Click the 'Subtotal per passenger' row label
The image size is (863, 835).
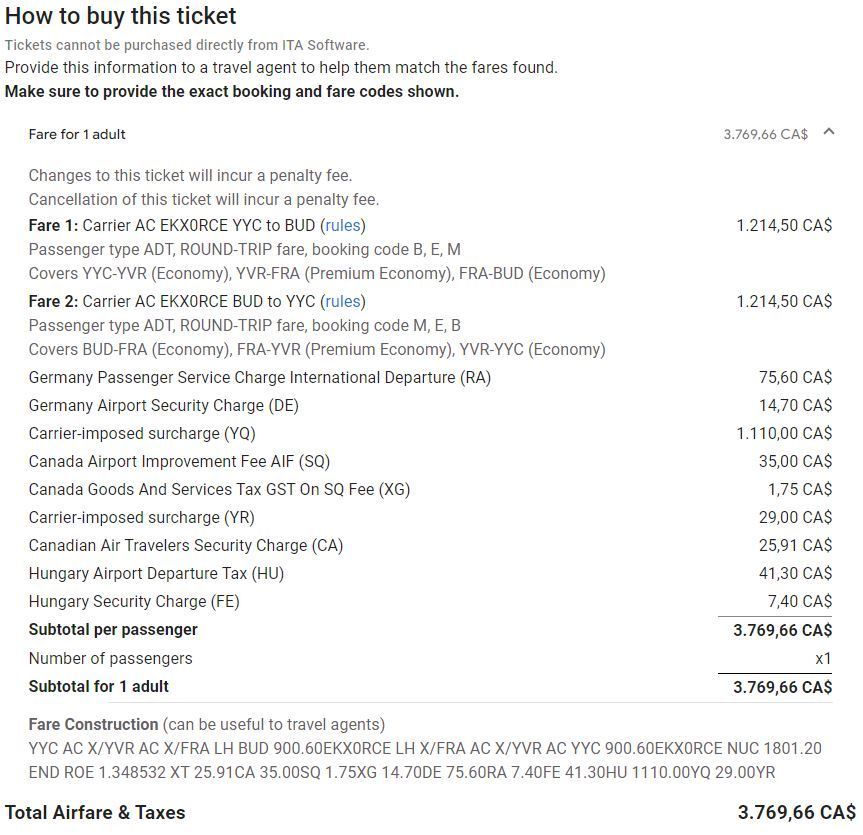coord(113,630)
